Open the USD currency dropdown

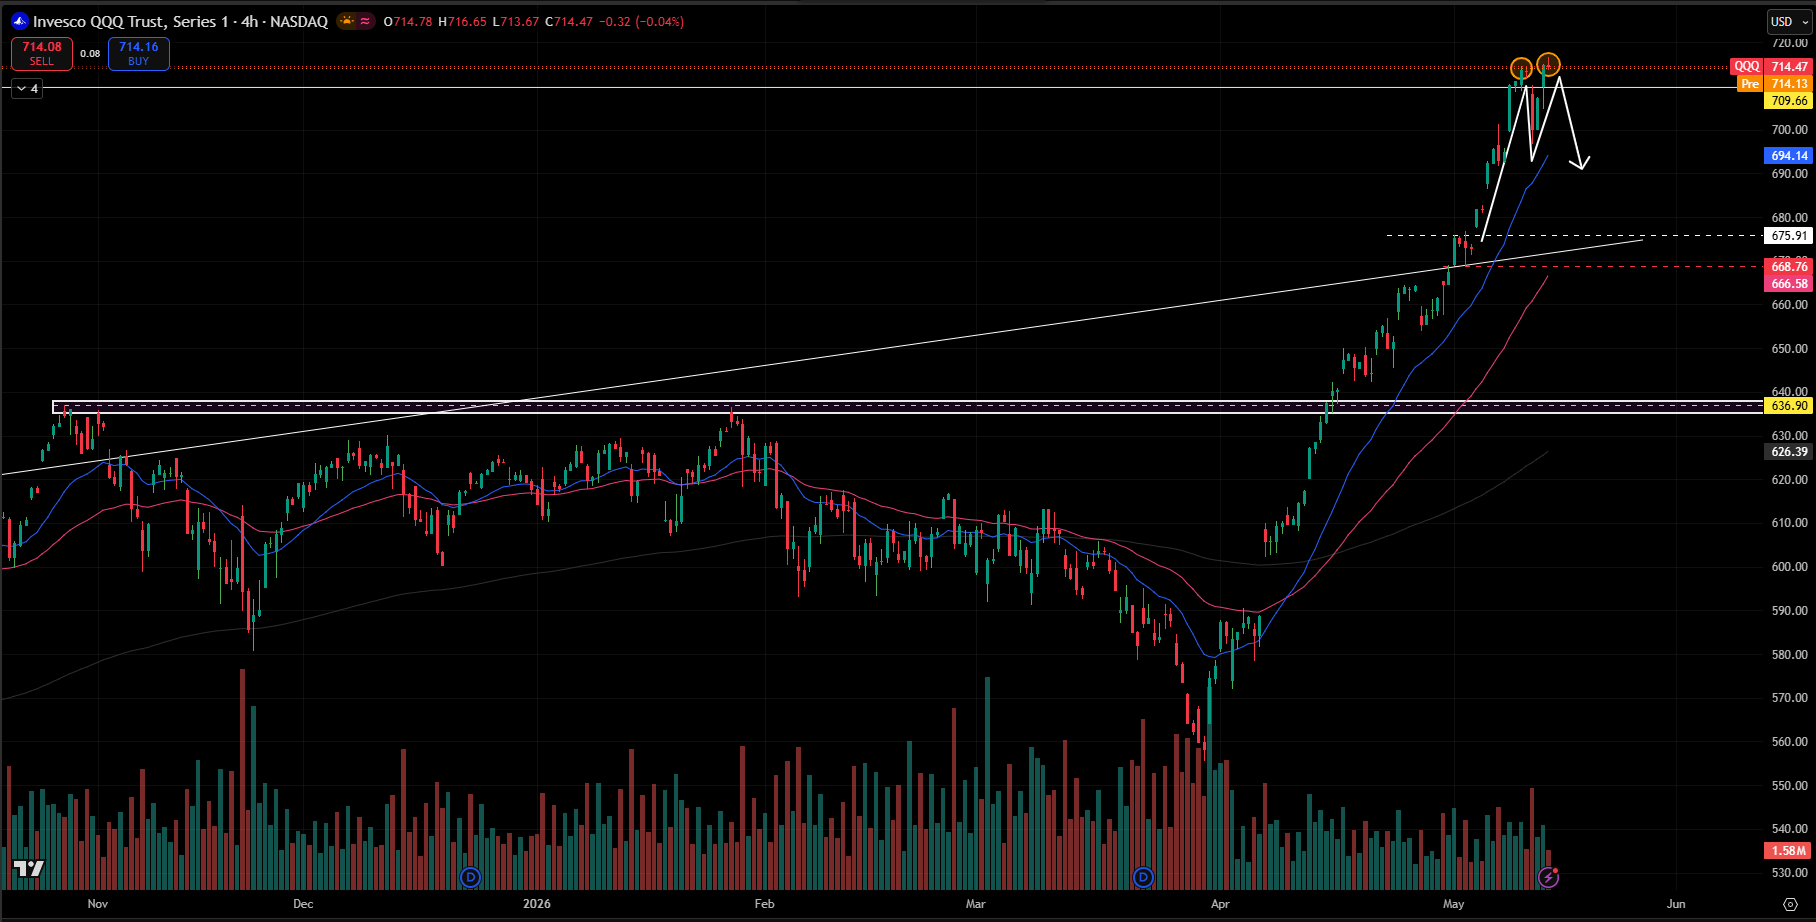pos(1788,21)
